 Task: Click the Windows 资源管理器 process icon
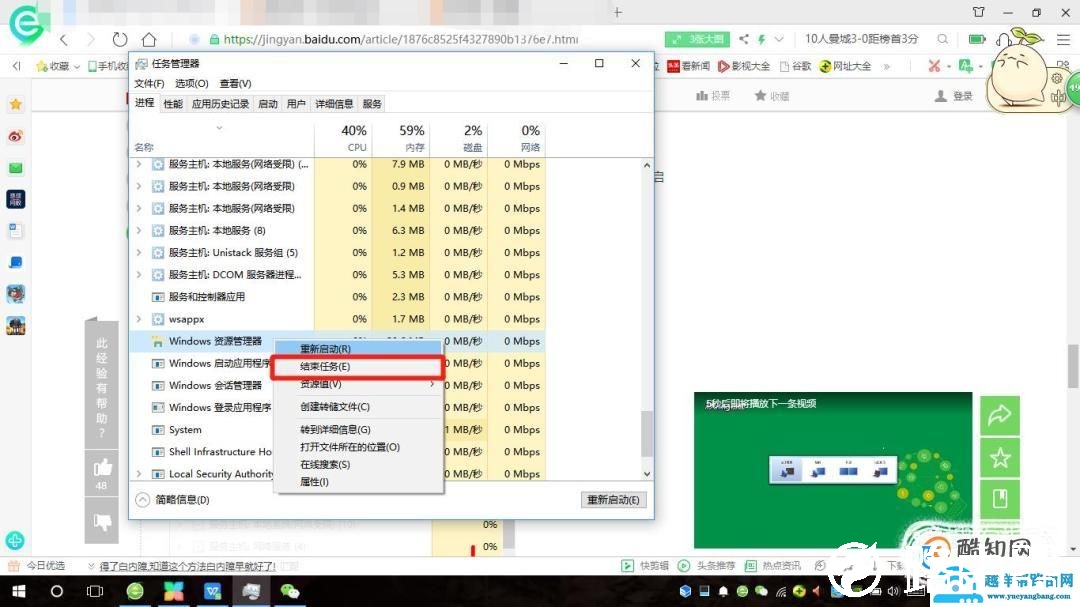[158, 341]
